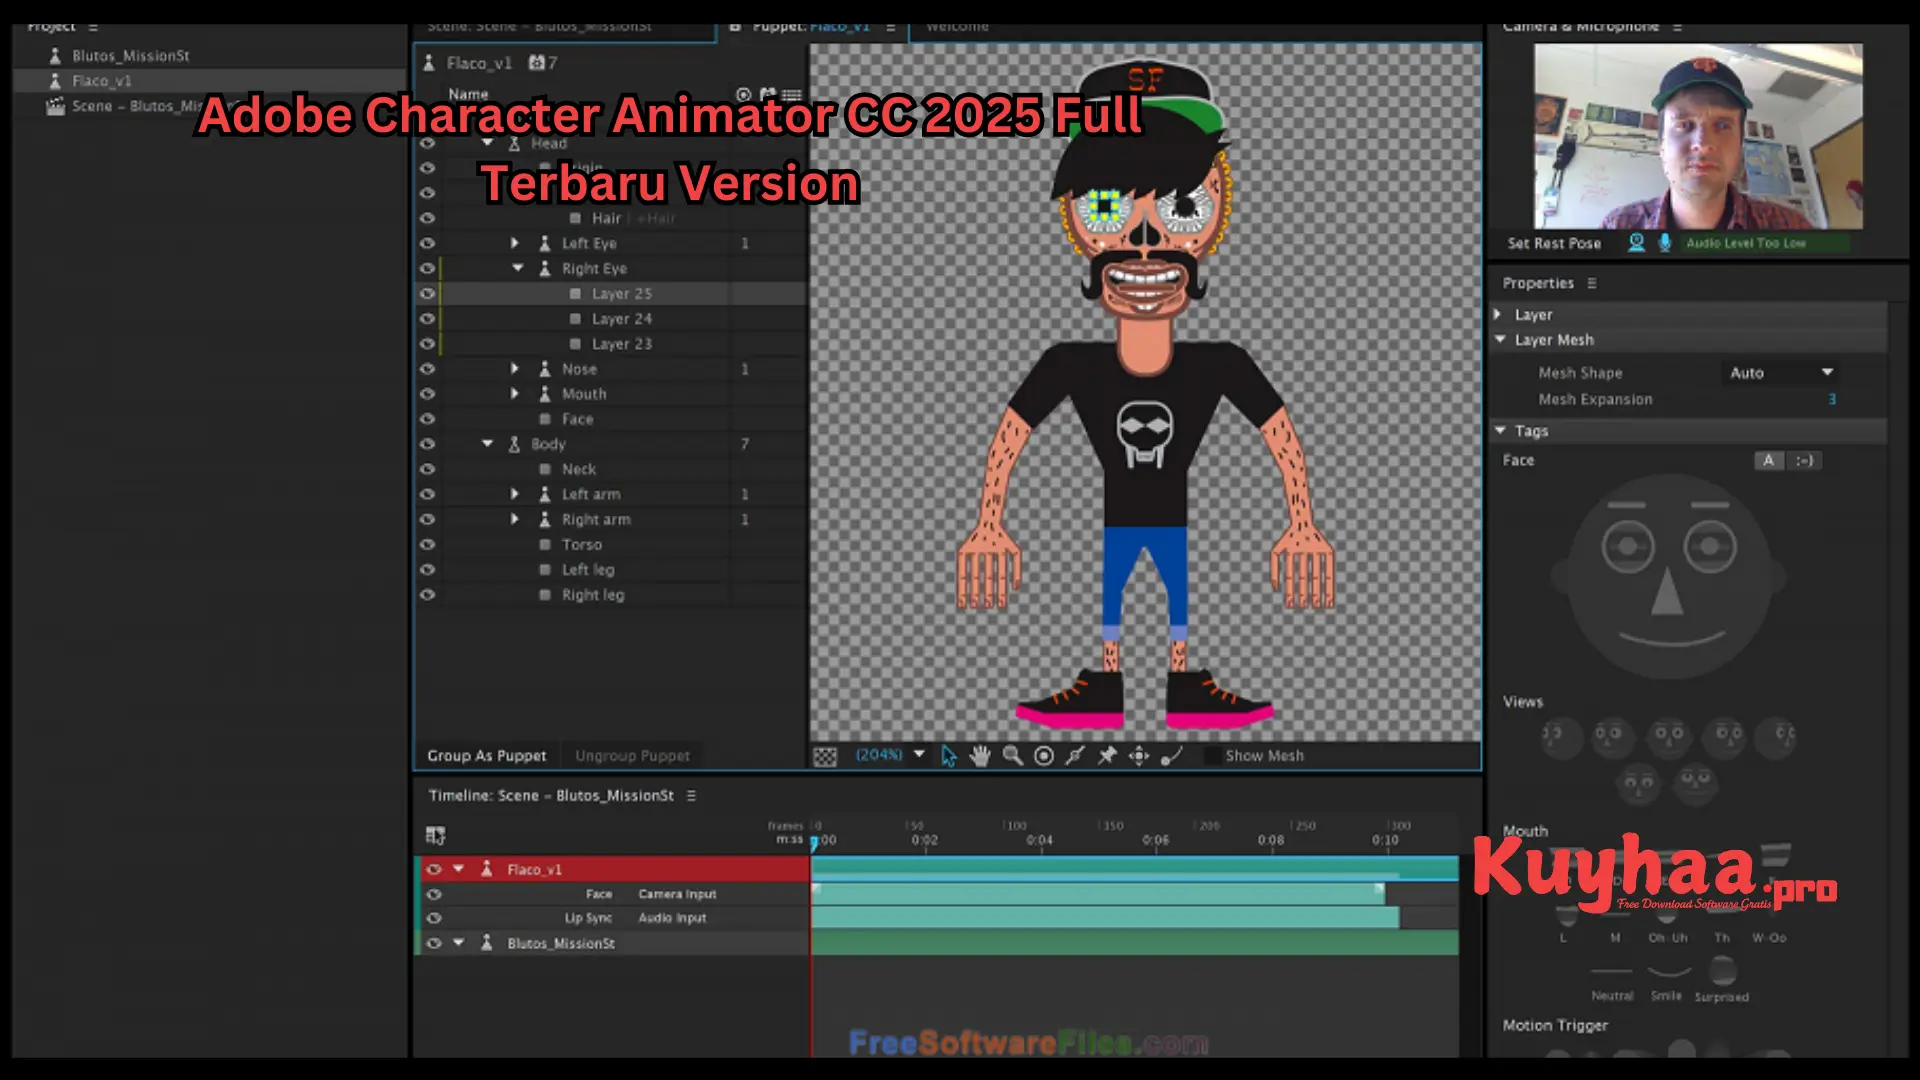This screenshot has height=1080, width=1920.
Task: Click the microphone icon beside Set Rest Pose
Action: click(x=1663, y=243)
